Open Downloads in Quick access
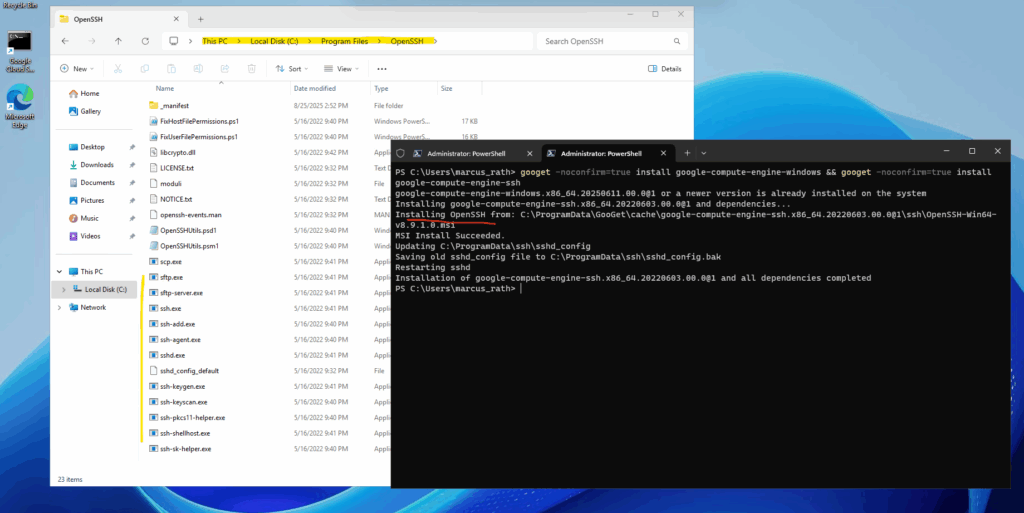The image size is (1024, 513). pyautogui.click(x=91, y=164)
